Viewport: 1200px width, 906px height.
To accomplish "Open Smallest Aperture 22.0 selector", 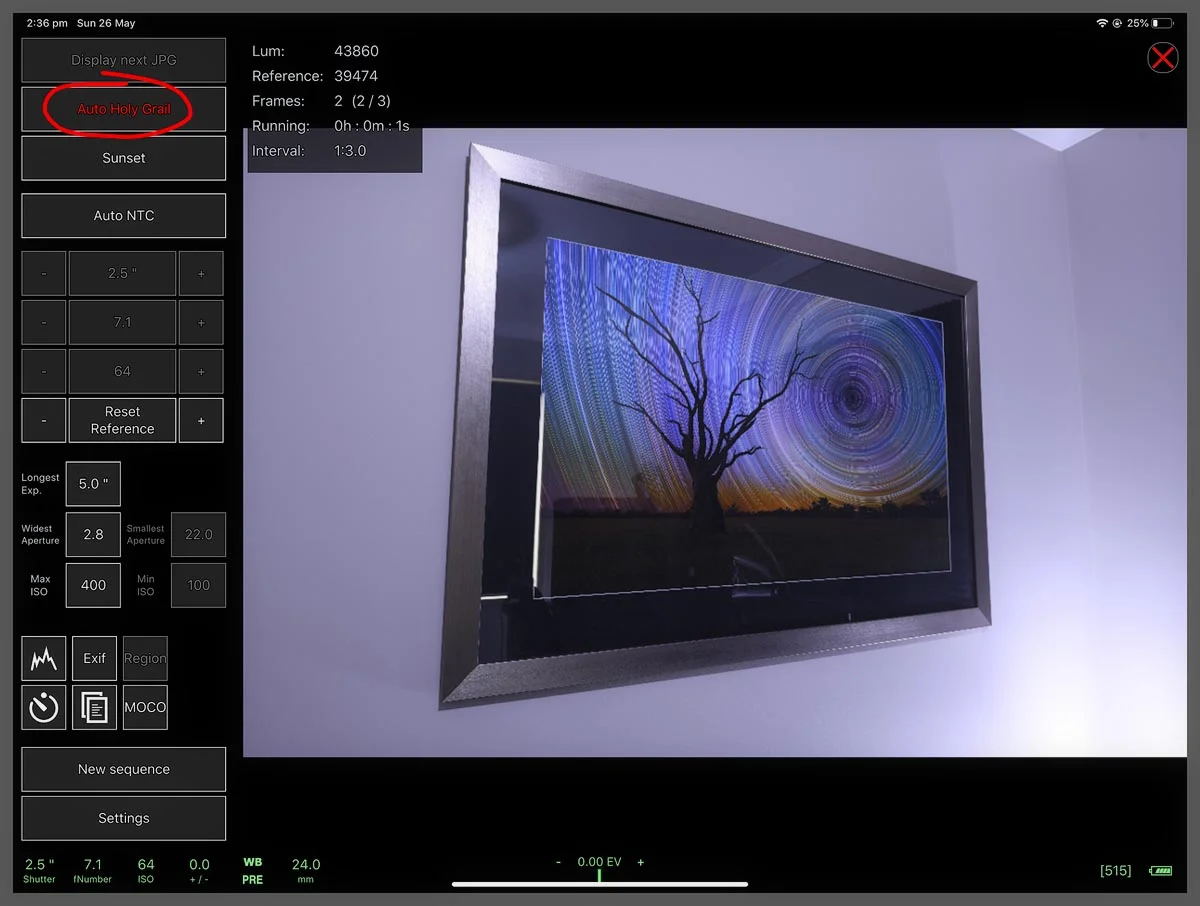I will (x=199, y=534).
